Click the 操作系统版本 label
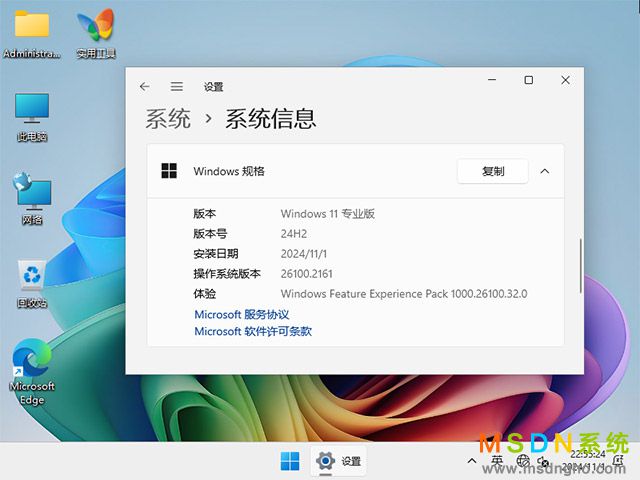This screenshot has height=480, width=640. [x=227, y=273]
